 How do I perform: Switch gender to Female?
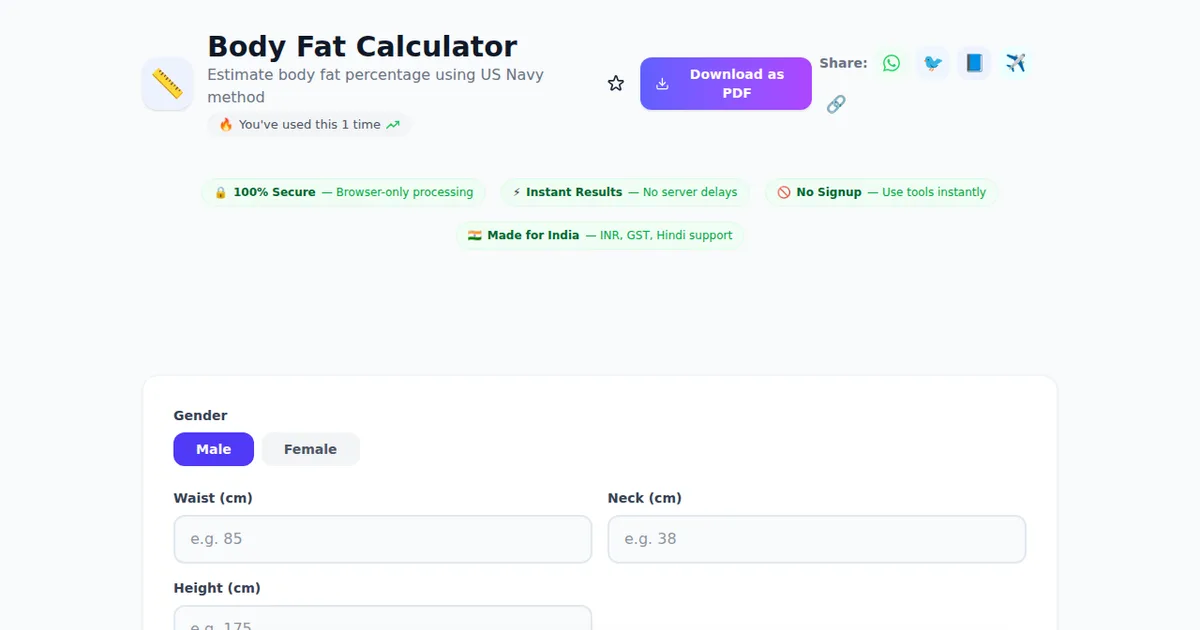point(310,449)
